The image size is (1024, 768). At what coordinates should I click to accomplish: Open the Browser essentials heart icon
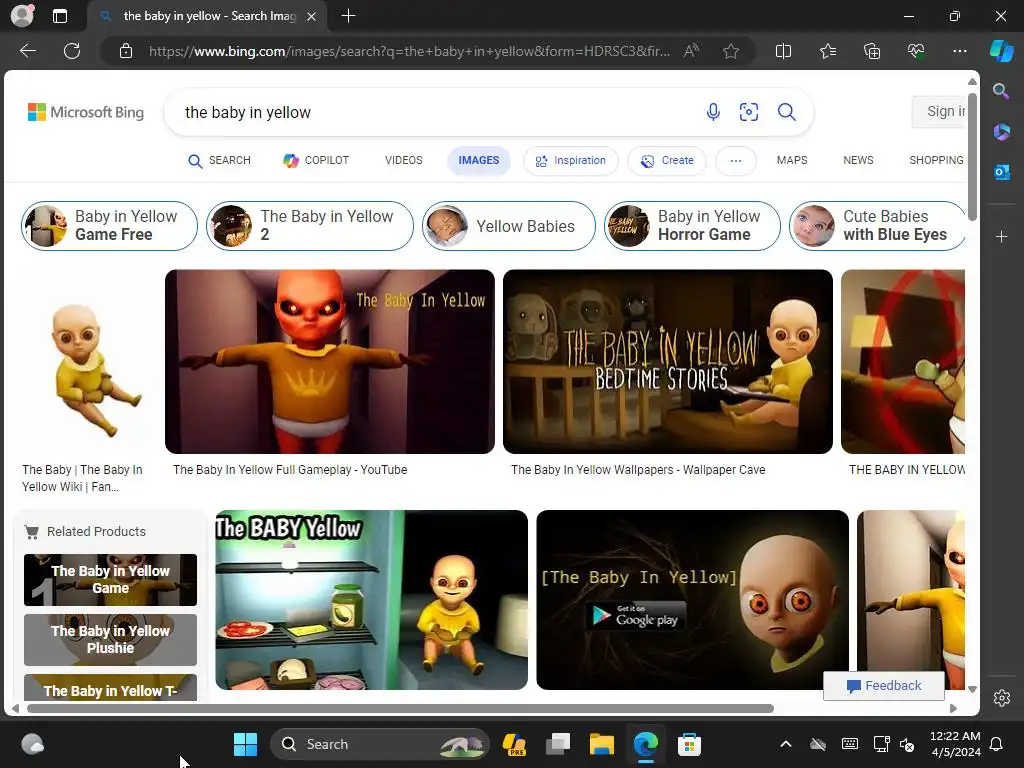(x=916, y=51)
